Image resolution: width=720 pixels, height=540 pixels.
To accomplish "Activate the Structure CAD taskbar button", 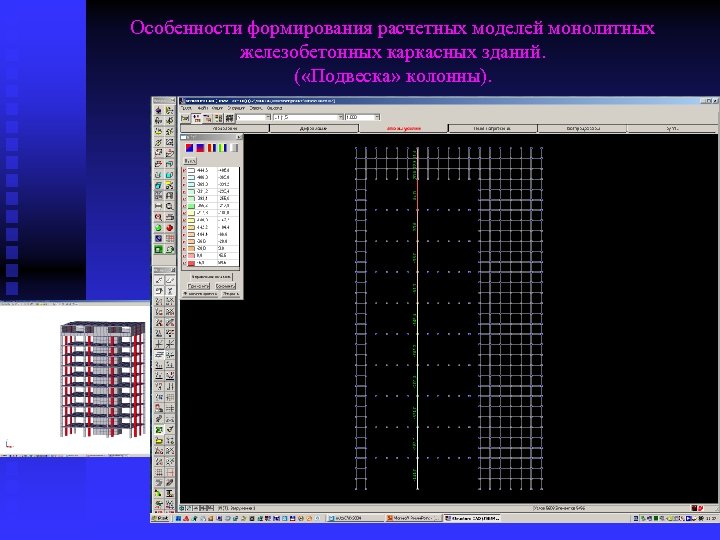I will (x=472, y=518).
